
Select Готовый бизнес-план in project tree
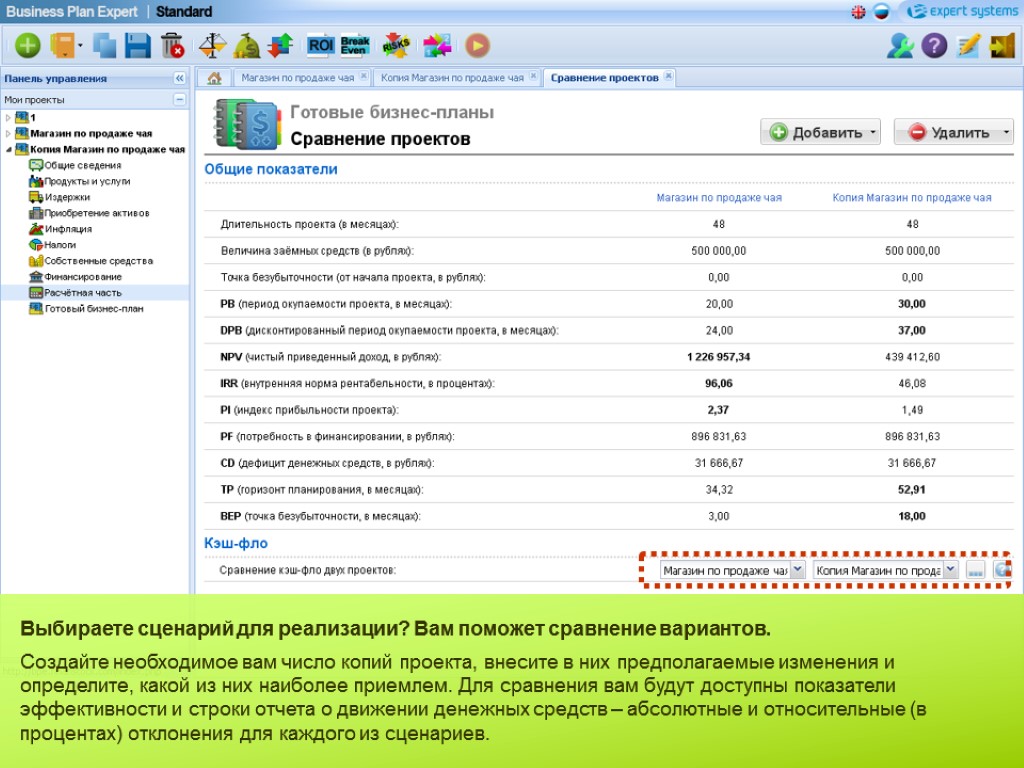coord(94,309)
